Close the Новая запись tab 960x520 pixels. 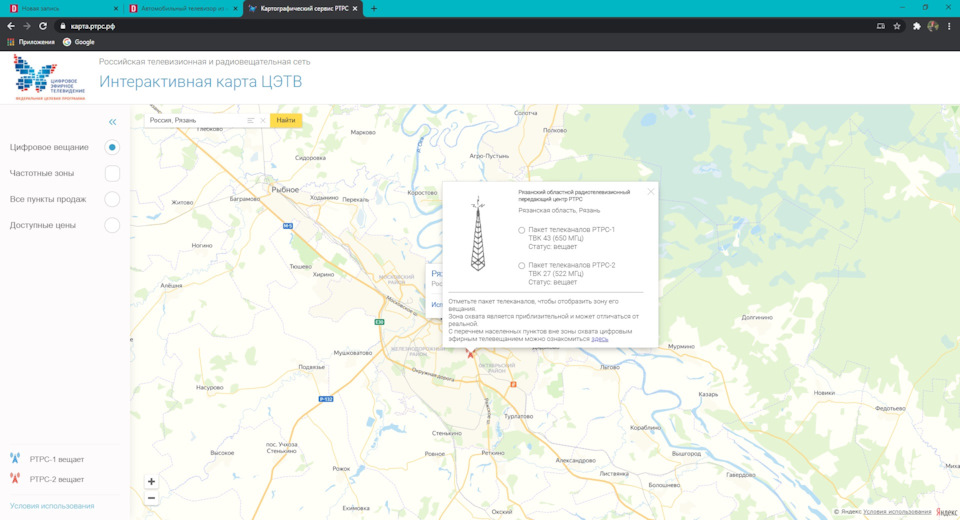point(116,9)
